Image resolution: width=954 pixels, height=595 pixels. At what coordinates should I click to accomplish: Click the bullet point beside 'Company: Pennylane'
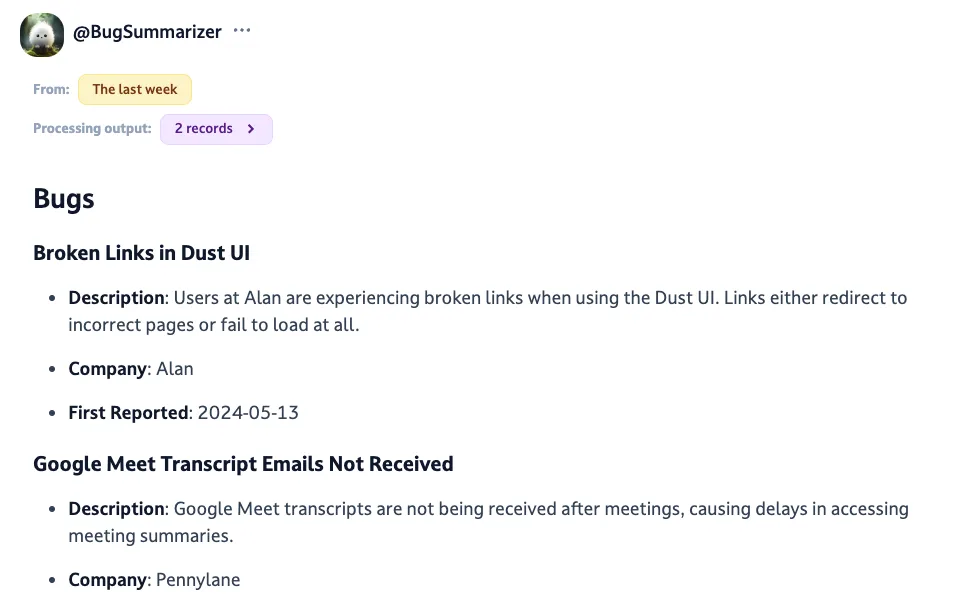coord(51,580)
